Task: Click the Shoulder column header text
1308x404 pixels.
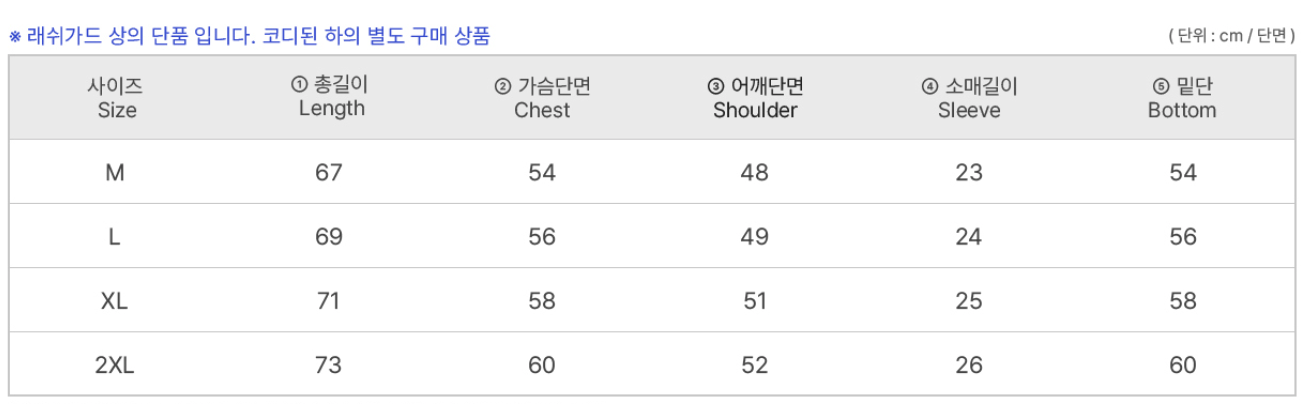Action: (755, 110)
